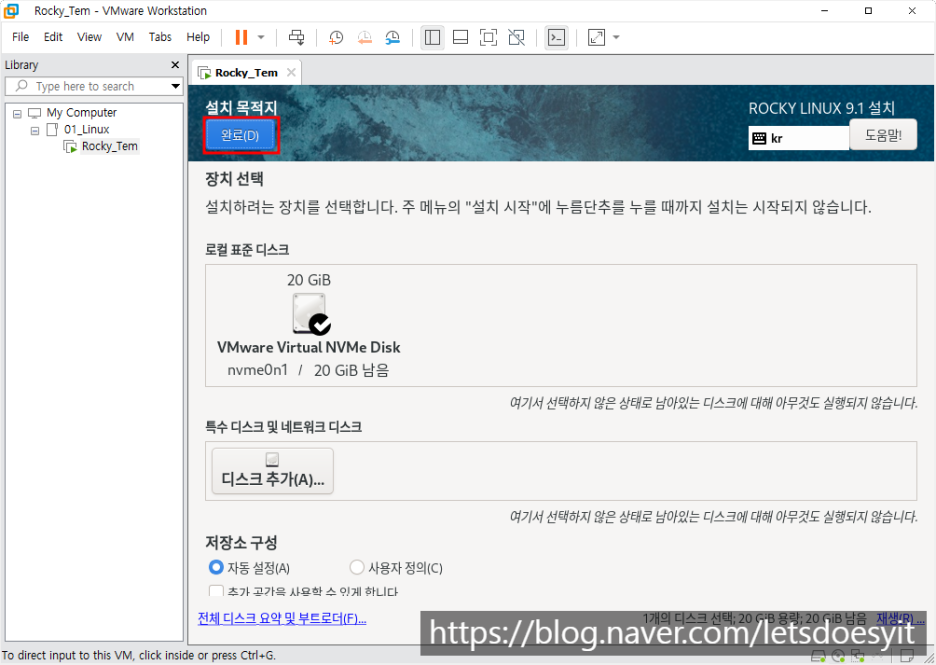
Task: Open stretch display options dropdown arrow
Action: (x=616, y=38)
